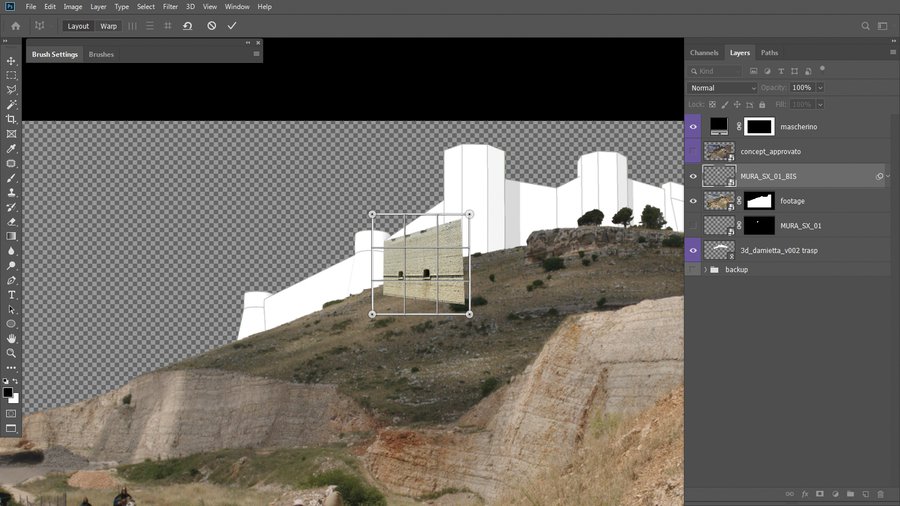The width and height of the screenshot is (900, 506).
Task: Cancel the transform operation
Action: click(x=211, y=25)
